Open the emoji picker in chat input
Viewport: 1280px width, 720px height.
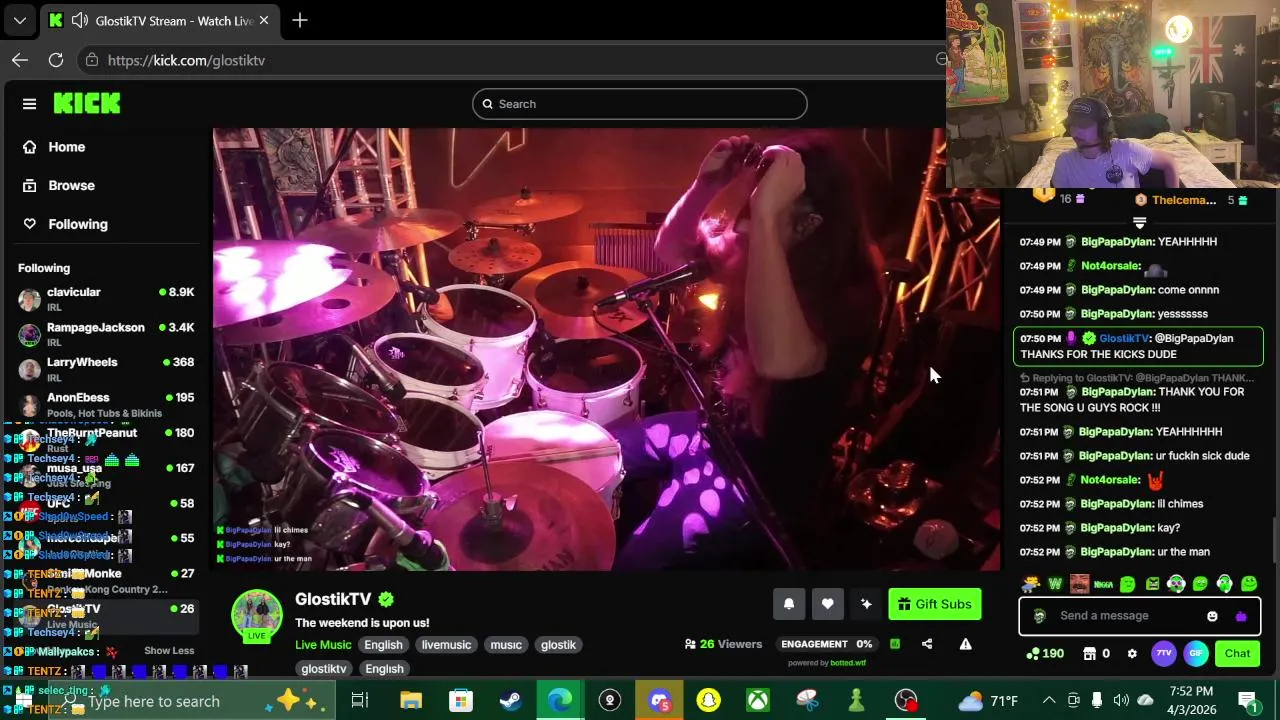[x=1212, y=616]
